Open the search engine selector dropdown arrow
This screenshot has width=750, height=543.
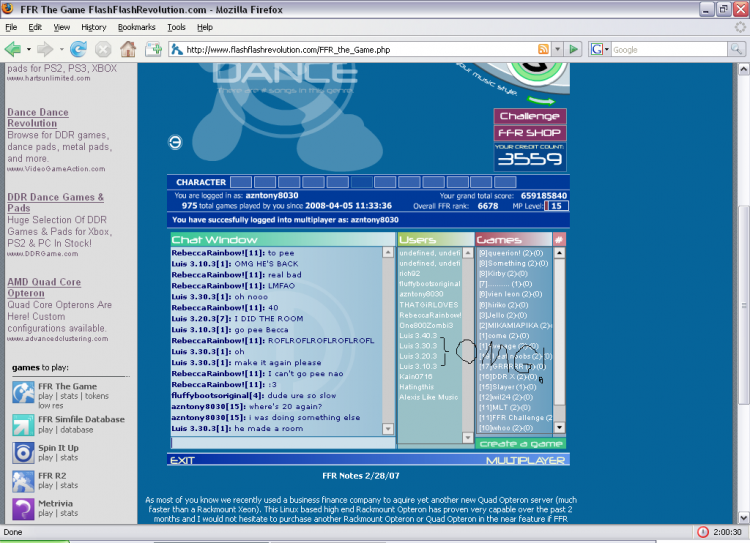coord(607,49)
